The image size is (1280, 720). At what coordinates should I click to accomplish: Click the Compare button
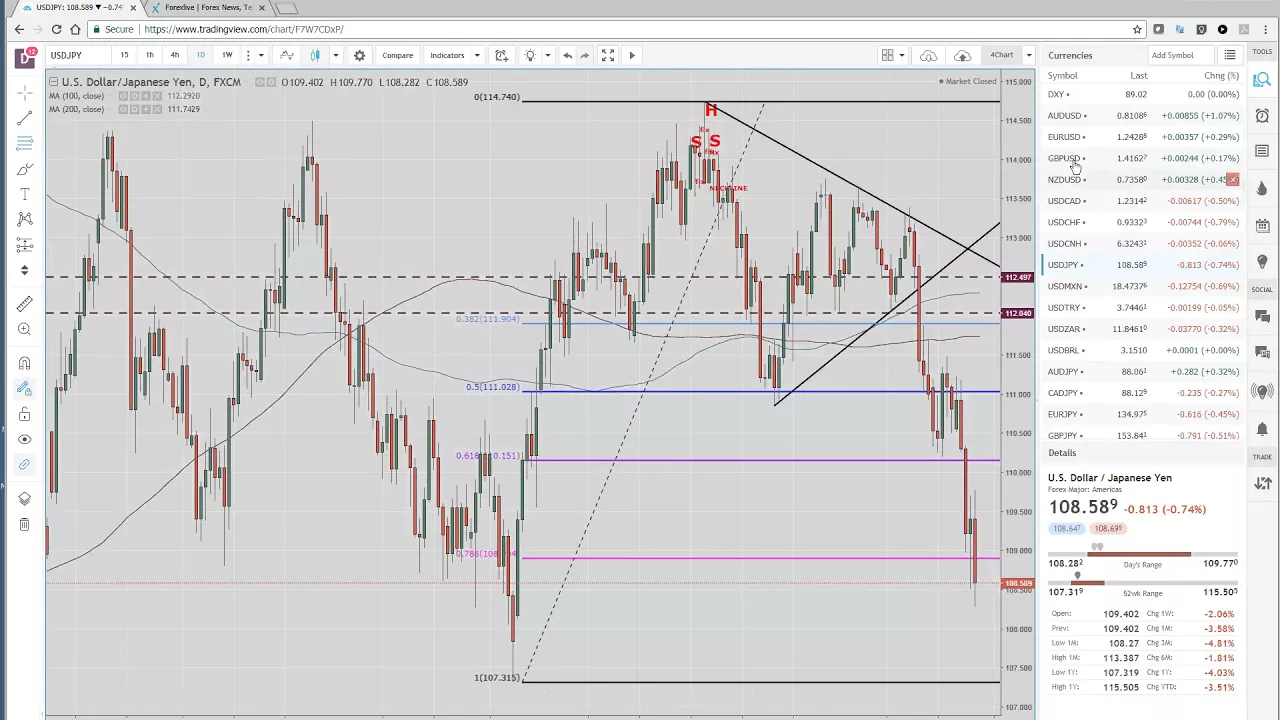pos(397,55)
